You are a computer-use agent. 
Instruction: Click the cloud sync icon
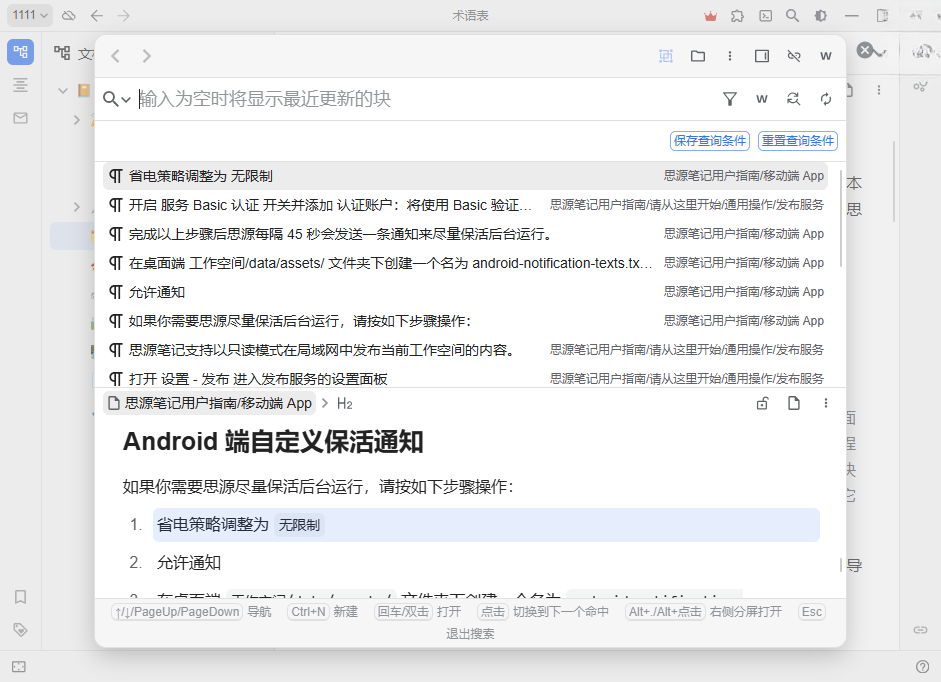(69, 16)
